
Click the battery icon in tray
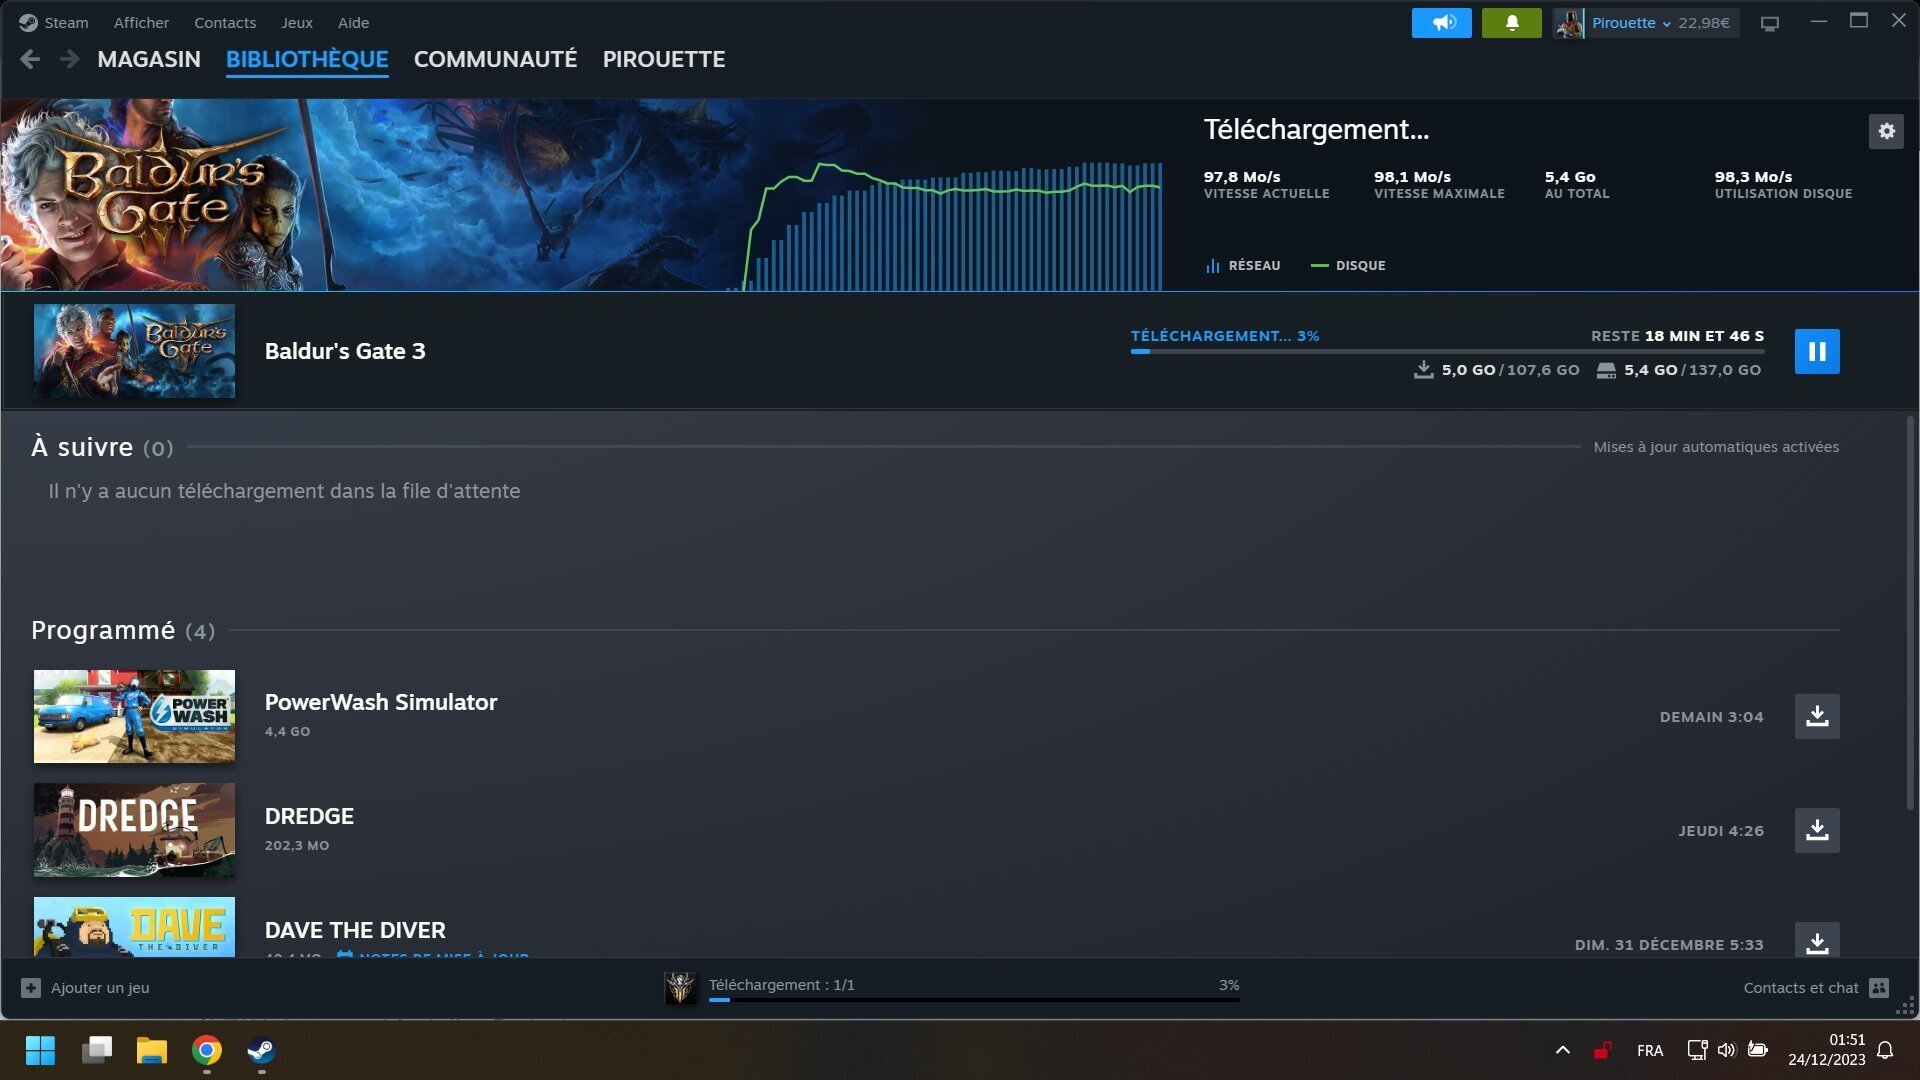1757,1050
